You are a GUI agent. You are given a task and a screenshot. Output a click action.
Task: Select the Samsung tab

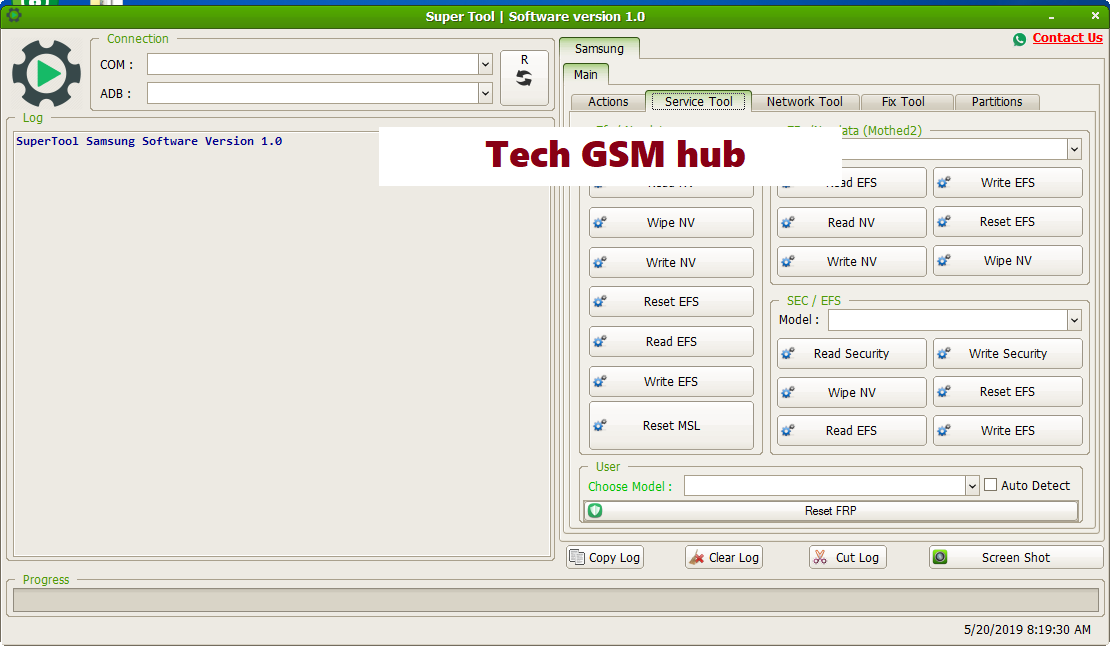pos(599,48)
